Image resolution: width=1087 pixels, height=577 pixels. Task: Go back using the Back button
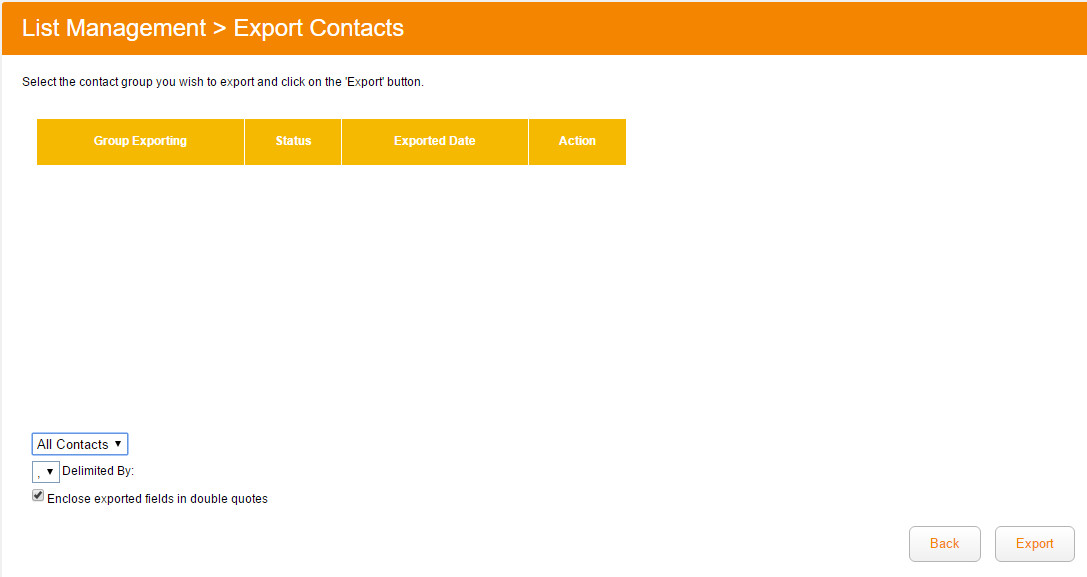coord(944,544)
